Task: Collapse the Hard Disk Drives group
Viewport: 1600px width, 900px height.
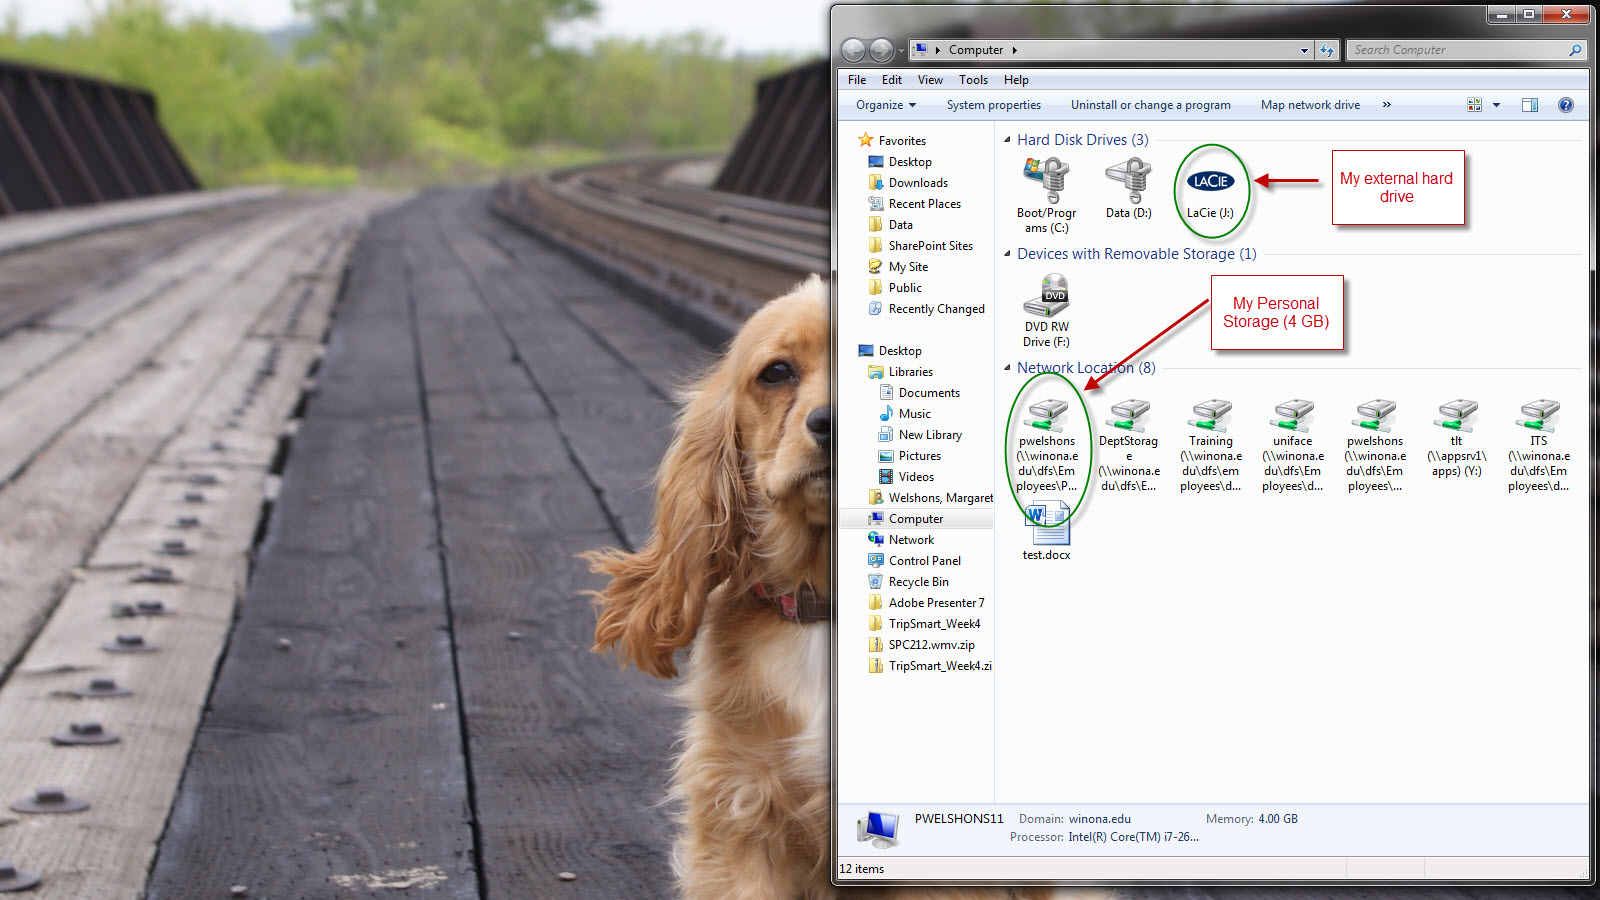Action: pyautogui.click(x=1007, y=140)
